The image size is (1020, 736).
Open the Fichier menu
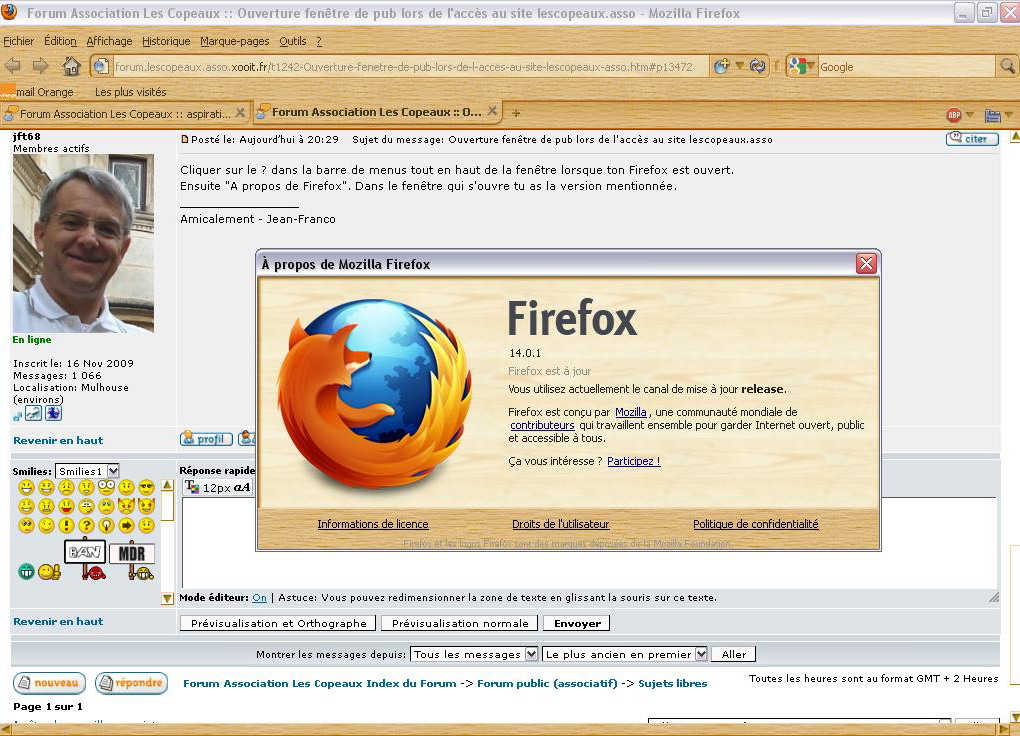[18, 41]
